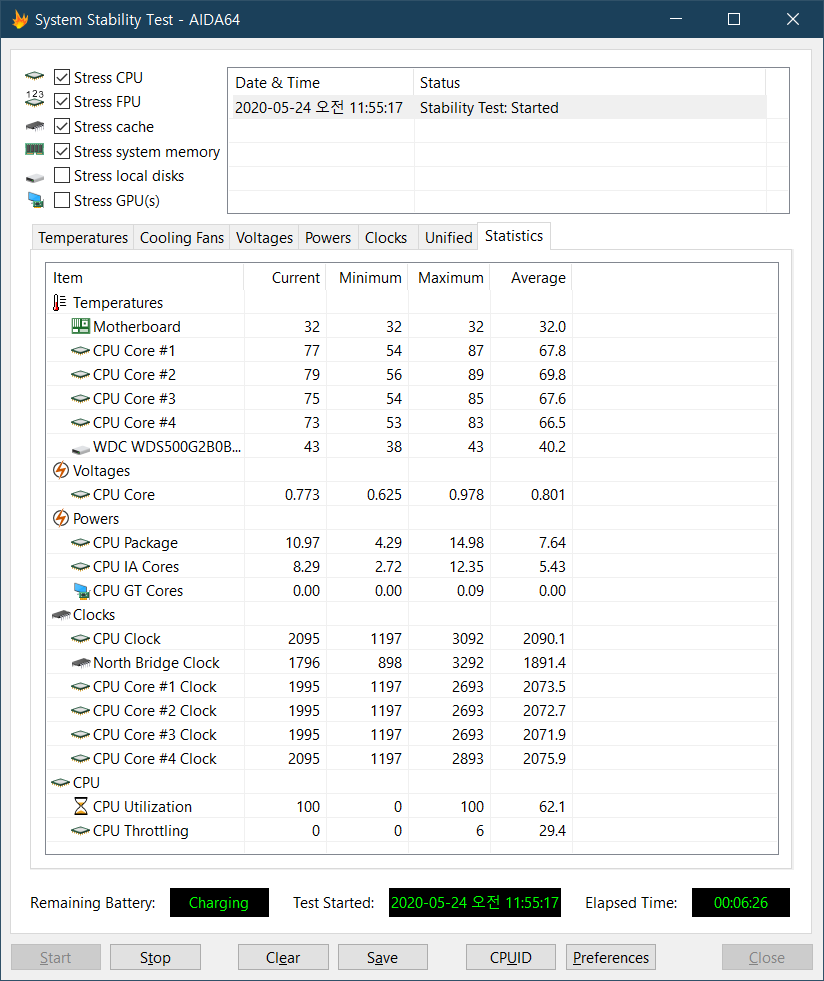
Task: Uncheck the Stress system memory checkbox
Action: (x=61, y=151)
